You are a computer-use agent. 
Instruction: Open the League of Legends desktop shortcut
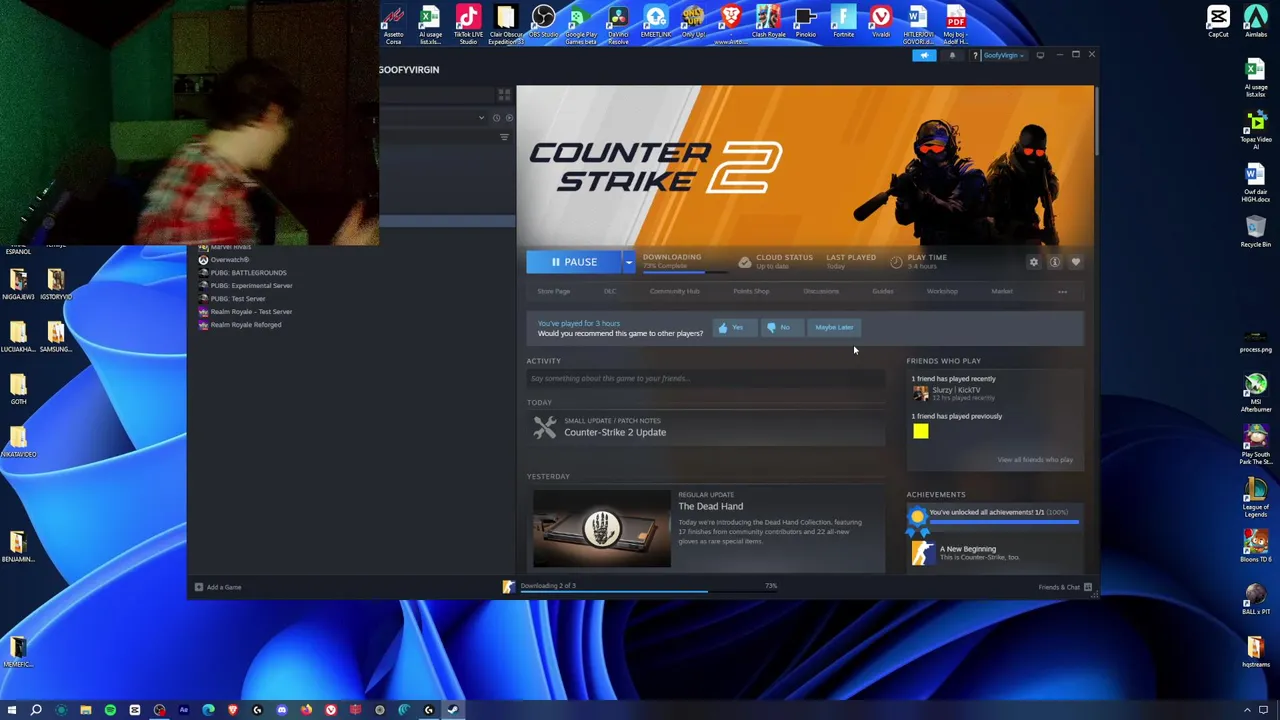coord(1256,497)
